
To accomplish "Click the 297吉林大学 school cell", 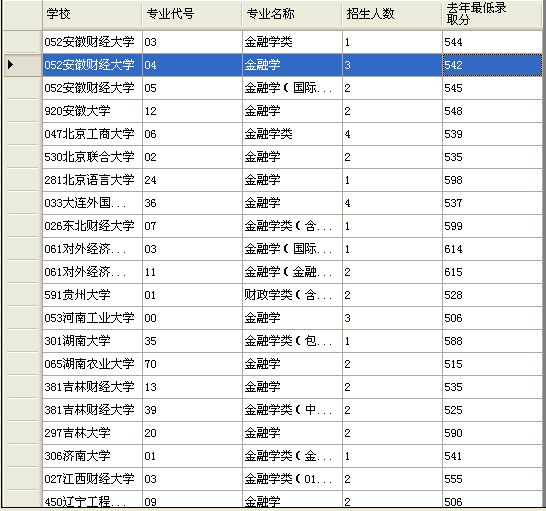I will pyautogui.click(x=92, y=433).
